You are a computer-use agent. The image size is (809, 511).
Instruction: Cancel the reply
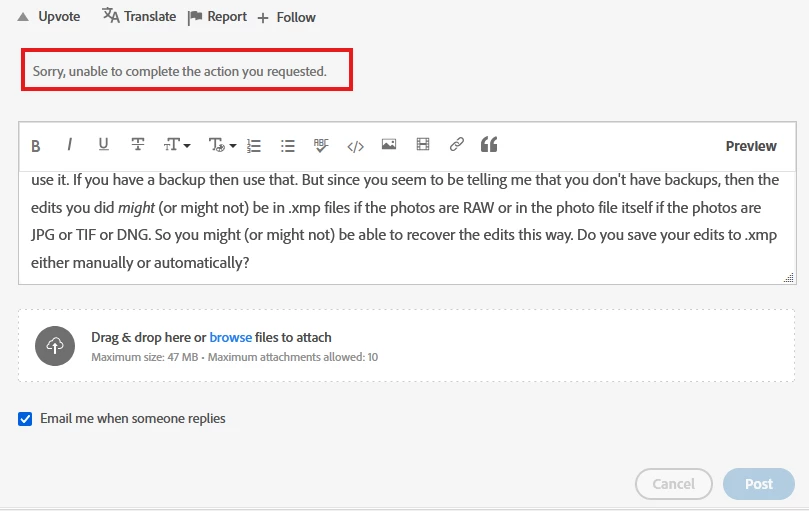[674, 484]
